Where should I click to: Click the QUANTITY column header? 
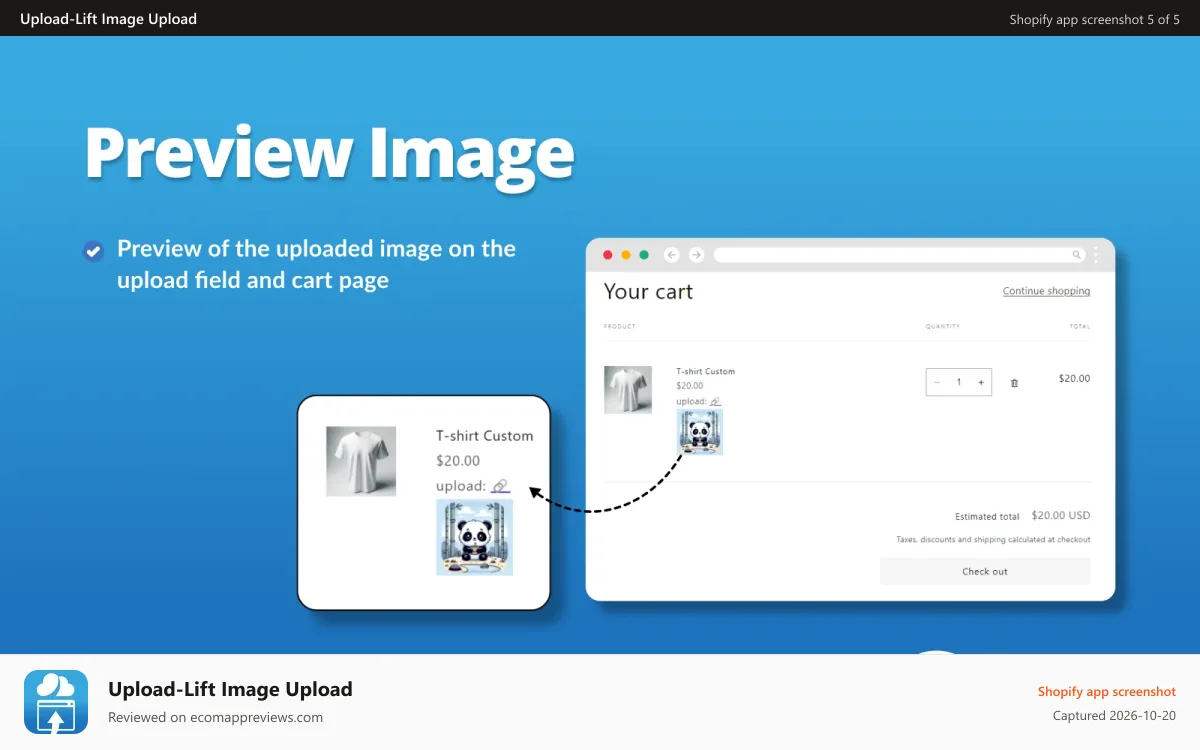(x=943, y=326)
